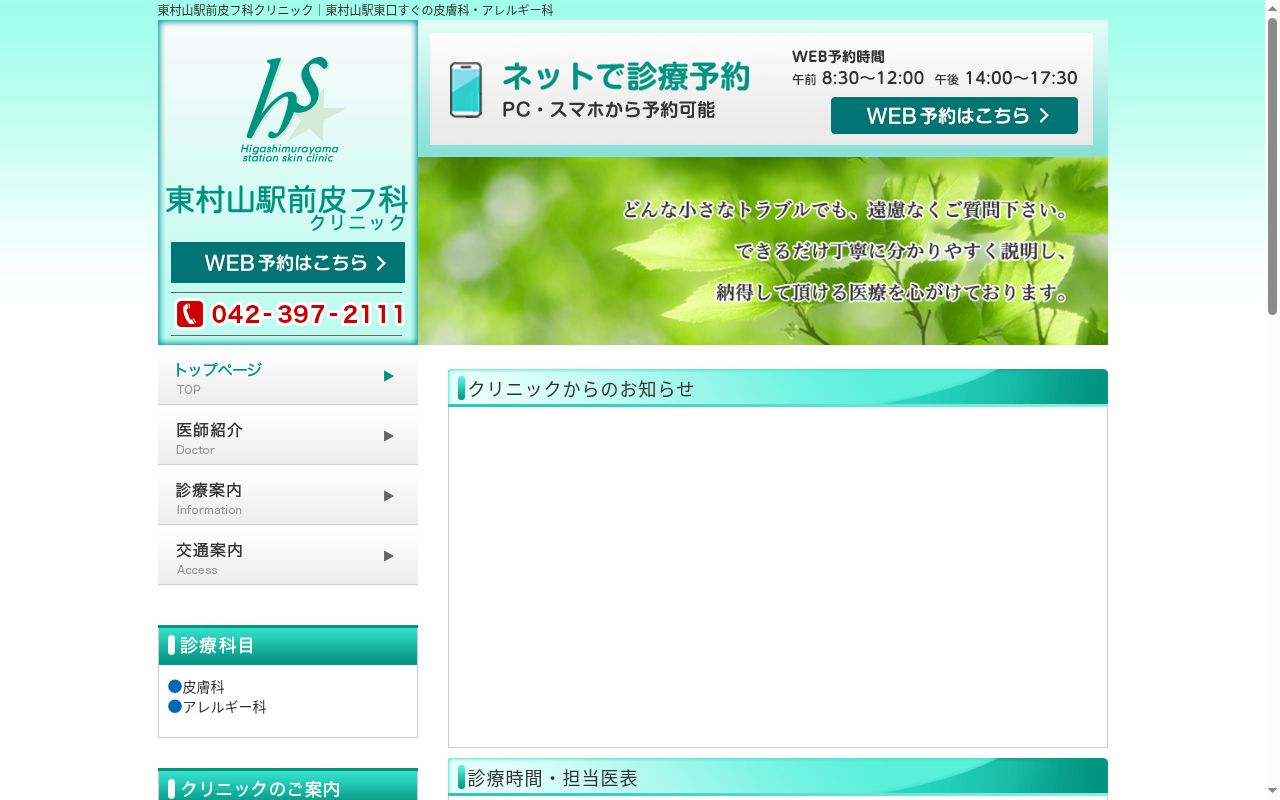Click the arrow beside 診療案内
Viewport: 1280px width, 800px height.
click(389, 496)
